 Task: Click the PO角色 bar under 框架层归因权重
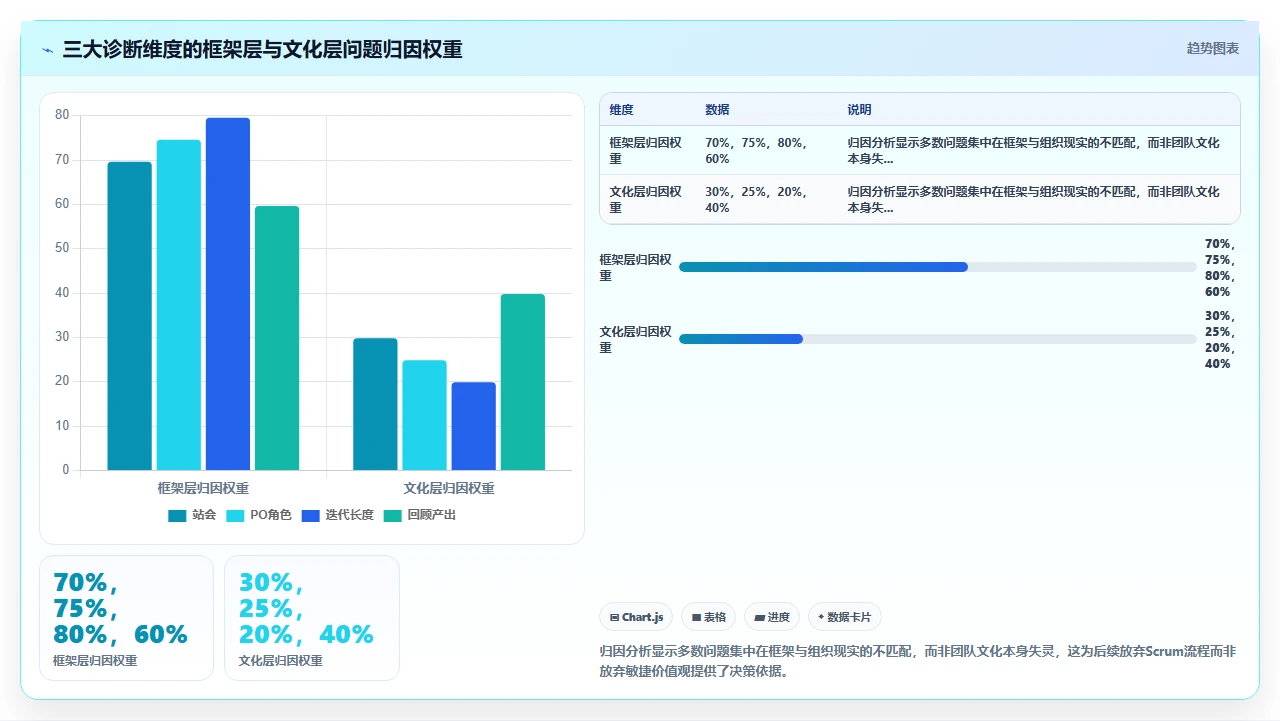179,305
